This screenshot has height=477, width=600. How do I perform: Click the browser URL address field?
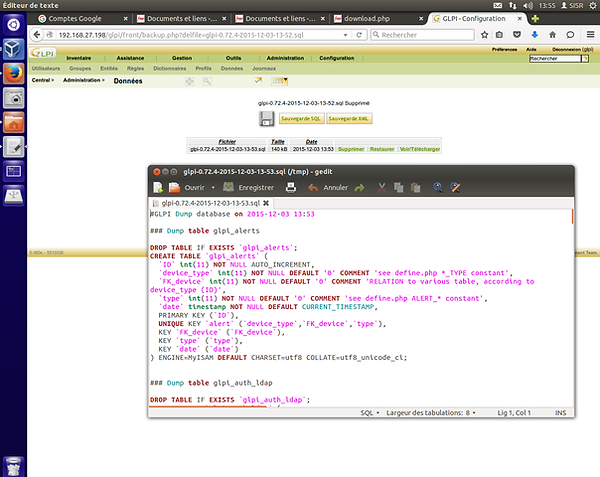199,35
